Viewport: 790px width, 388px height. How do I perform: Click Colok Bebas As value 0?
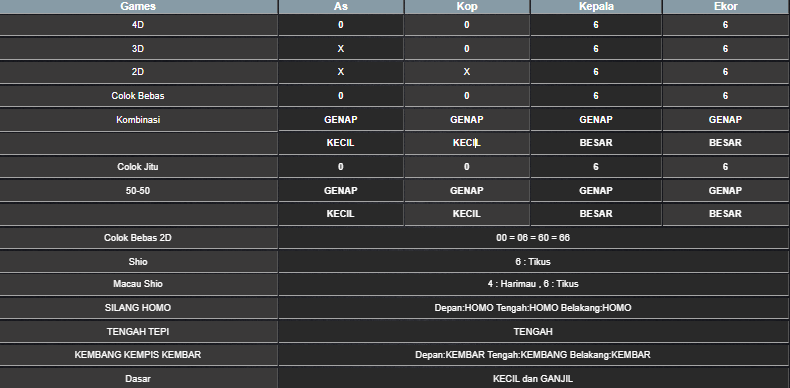(341, 96)
